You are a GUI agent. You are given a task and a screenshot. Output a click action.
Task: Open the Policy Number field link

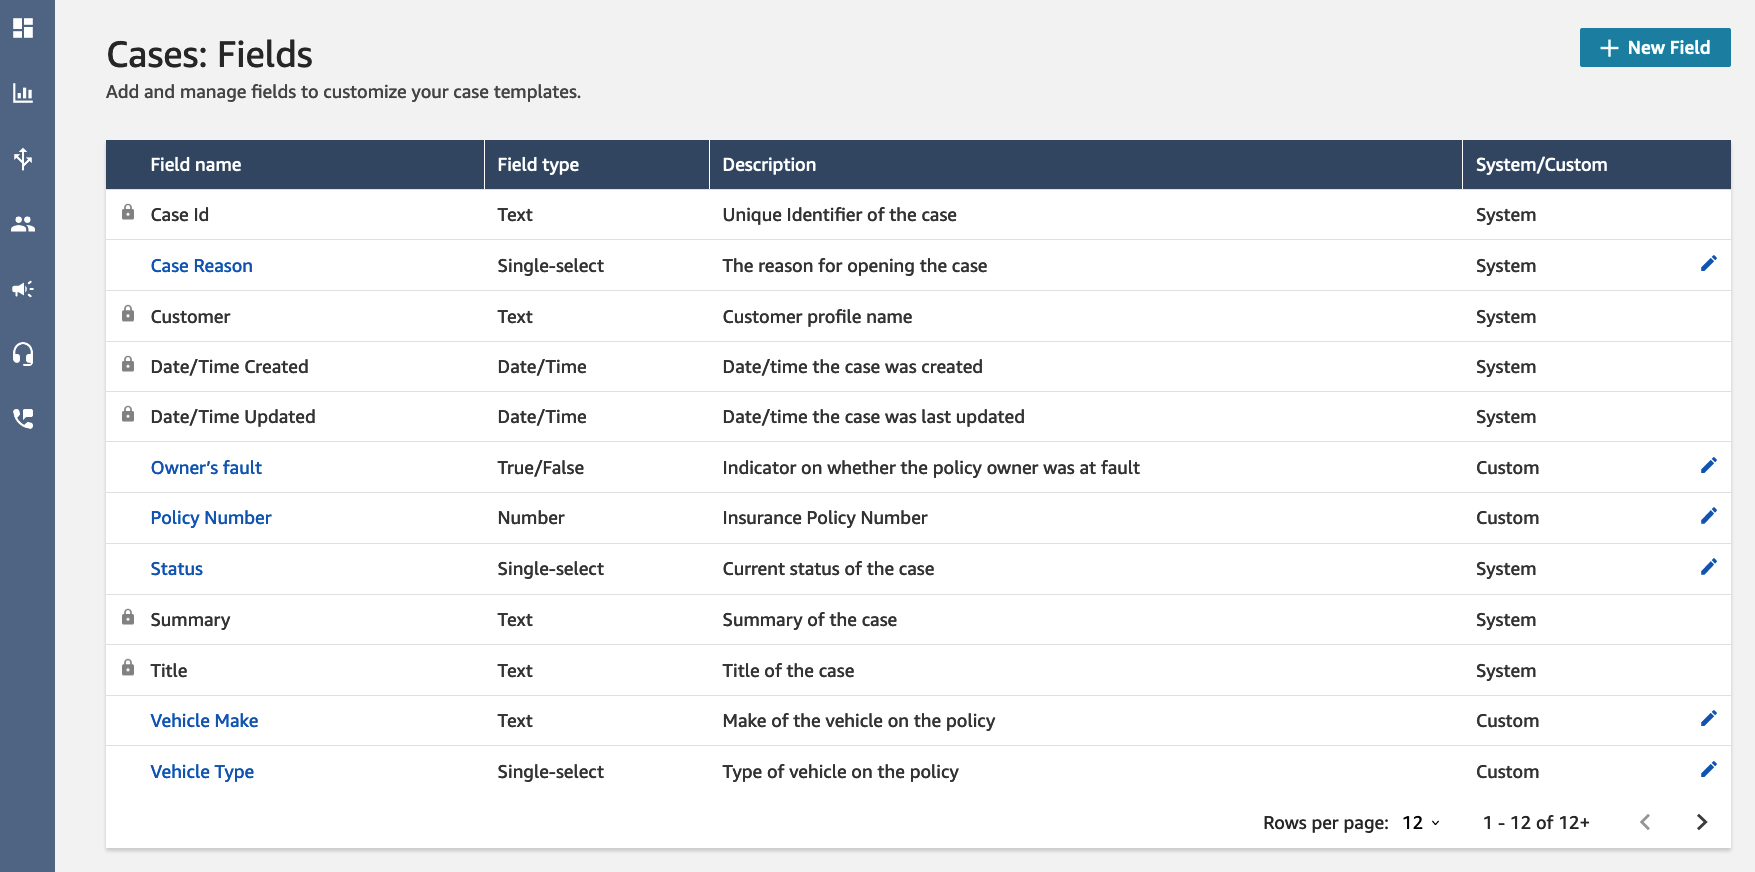click(211, 518)
